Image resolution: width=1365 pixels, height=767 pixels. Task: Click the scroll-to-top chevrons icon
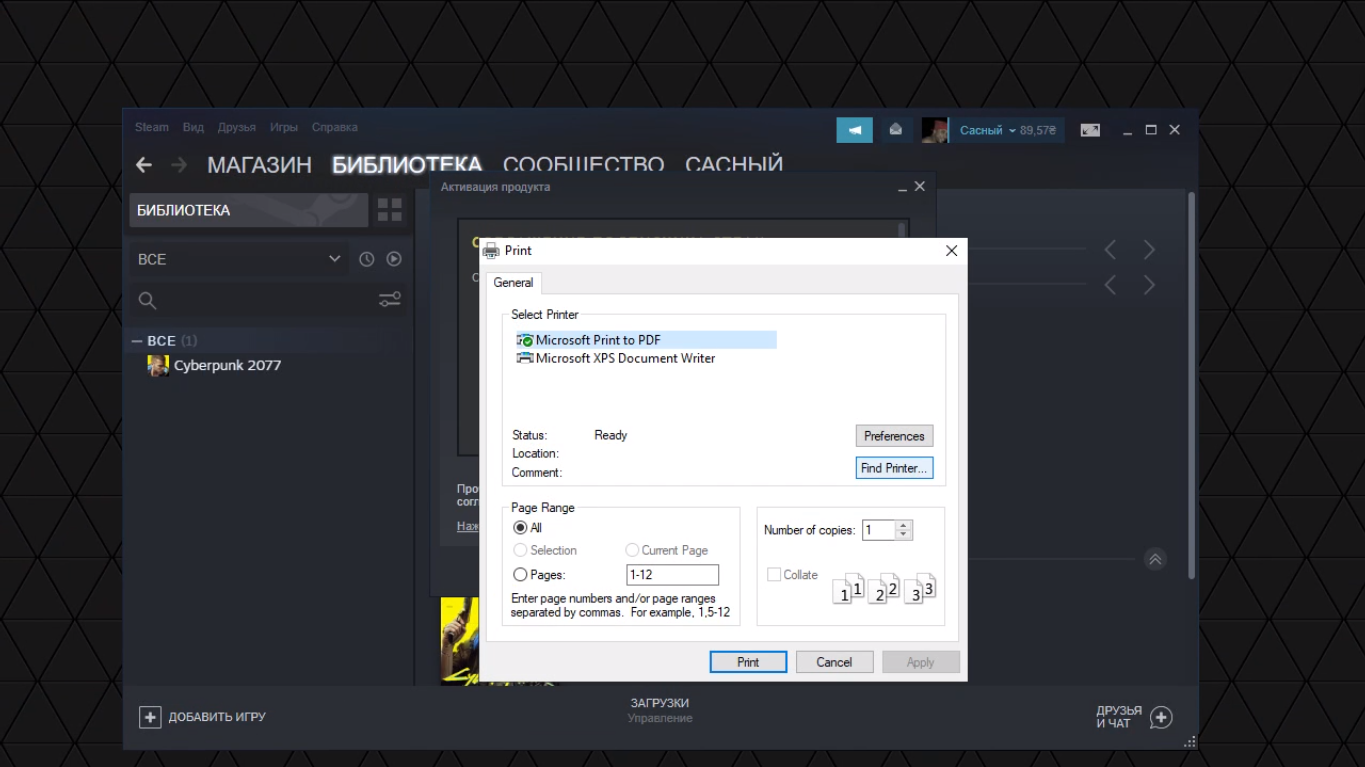click(x=1155, y=560)
